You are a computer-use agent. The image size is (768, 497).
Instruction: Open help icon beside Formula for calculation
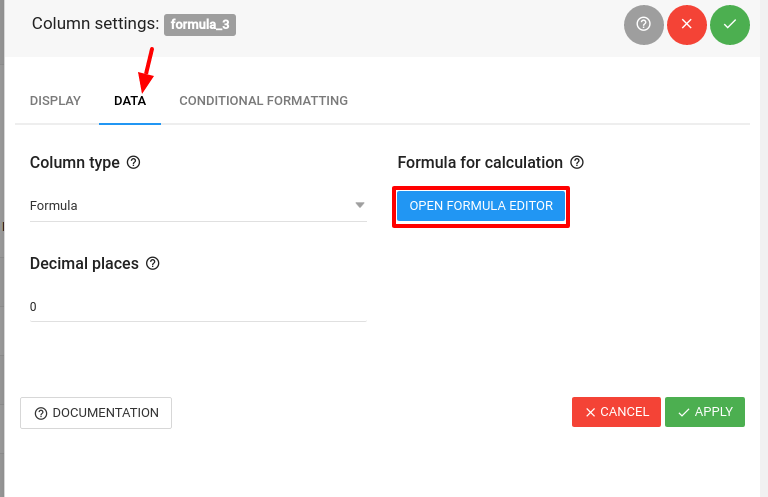tap(577, 163)
